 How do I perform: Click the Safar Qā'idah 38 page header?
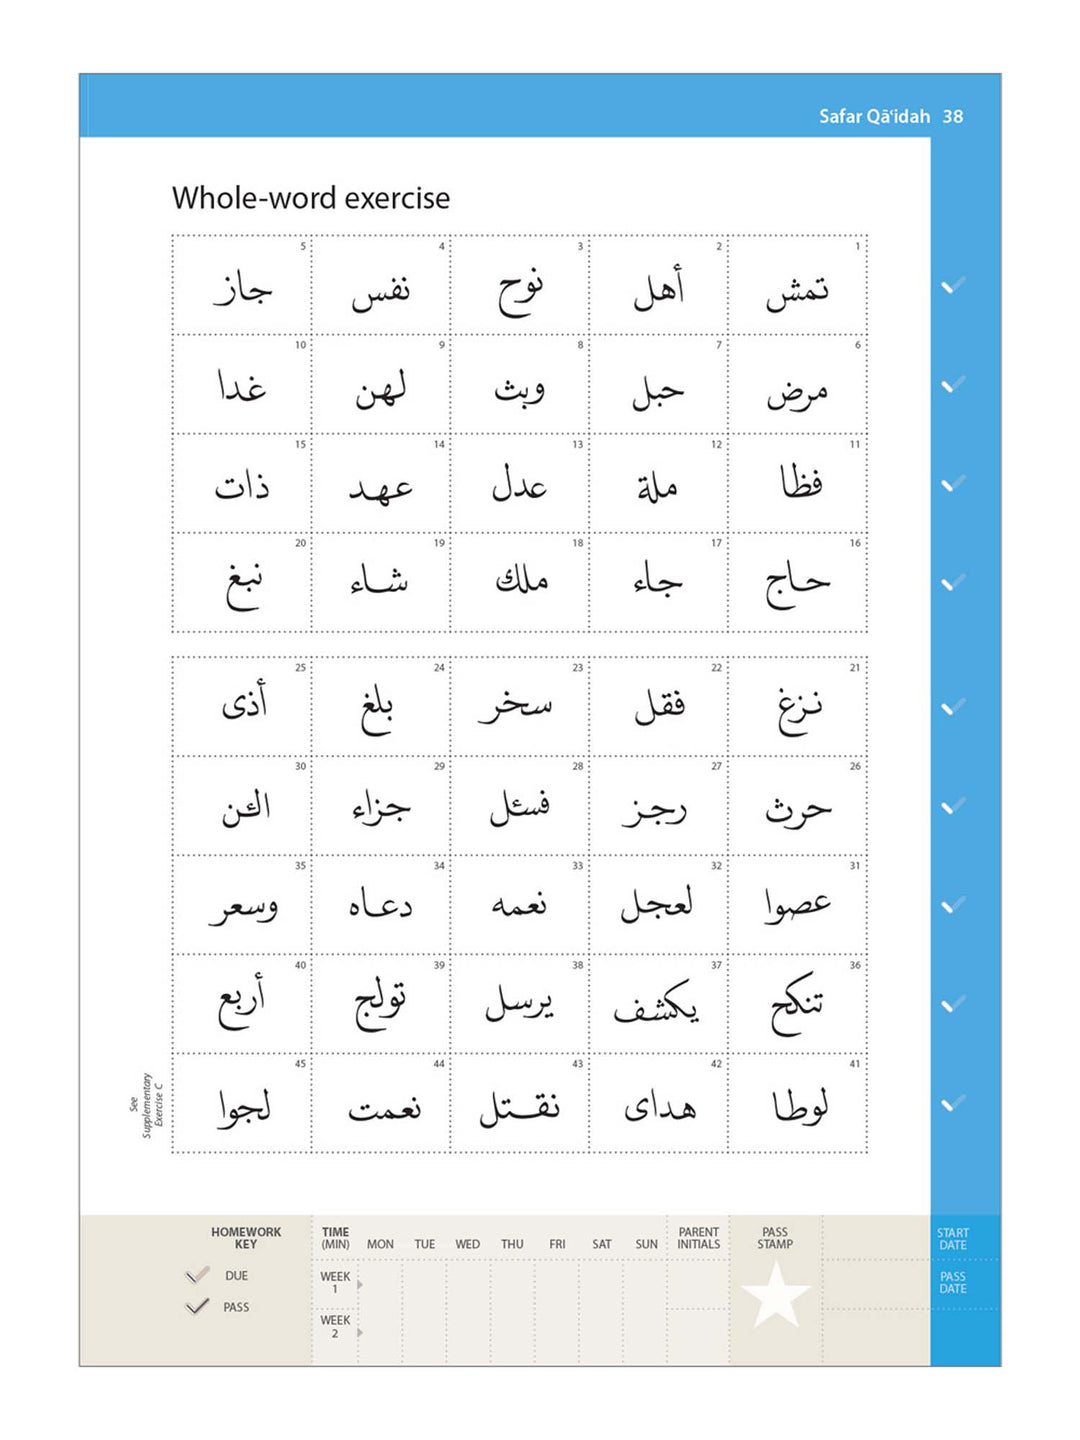point(890,116)
